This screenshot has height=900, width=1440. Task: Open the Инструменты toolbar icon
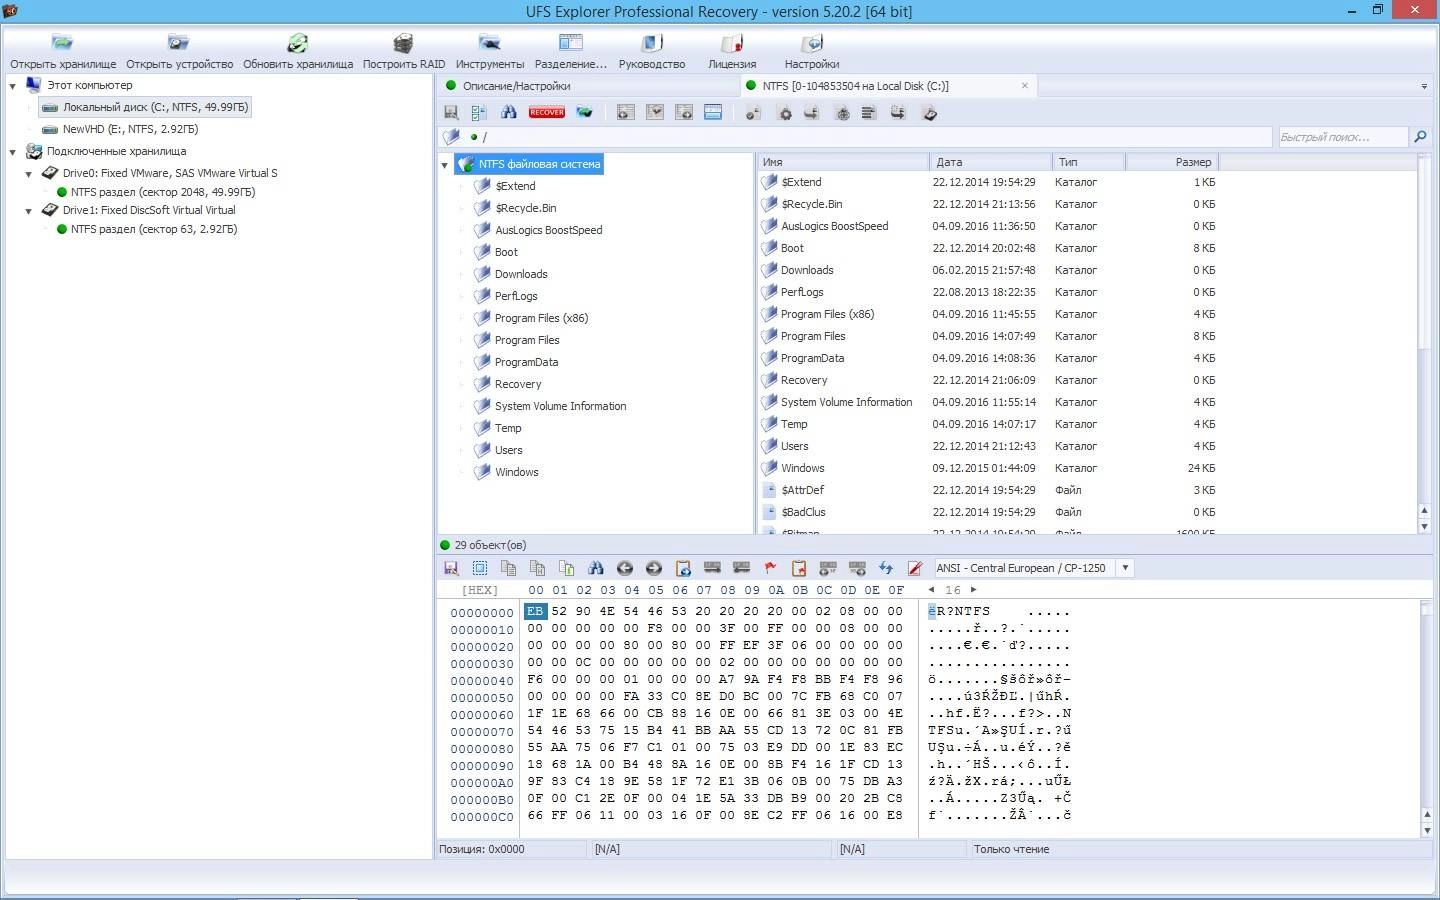(489, 43)
